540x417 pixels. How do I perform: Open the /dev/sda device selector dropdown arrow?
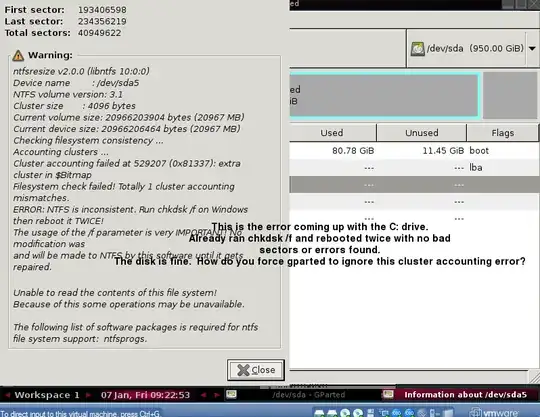[x=532, y=49]
